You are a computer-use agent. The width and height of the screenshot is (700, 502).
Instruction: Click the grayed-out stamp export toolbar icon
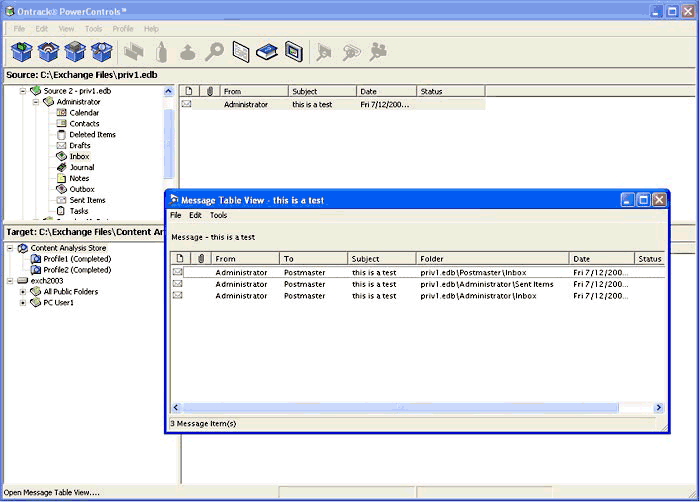188,52
